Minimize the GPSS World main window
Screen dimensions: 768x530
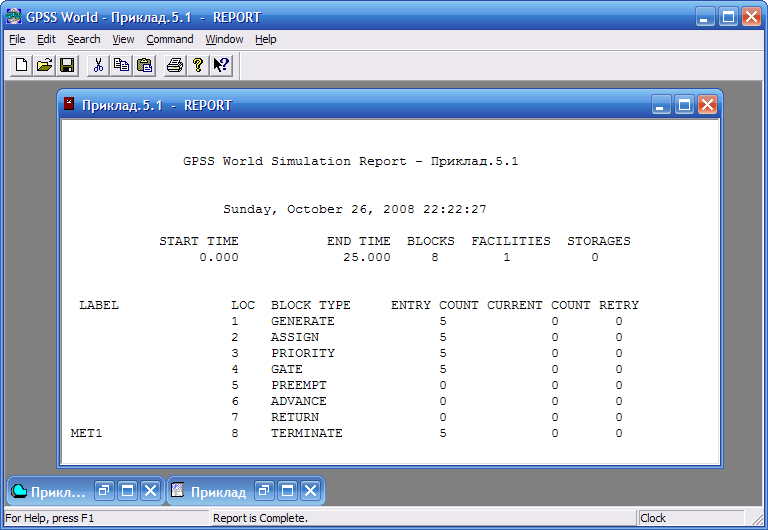705,17
